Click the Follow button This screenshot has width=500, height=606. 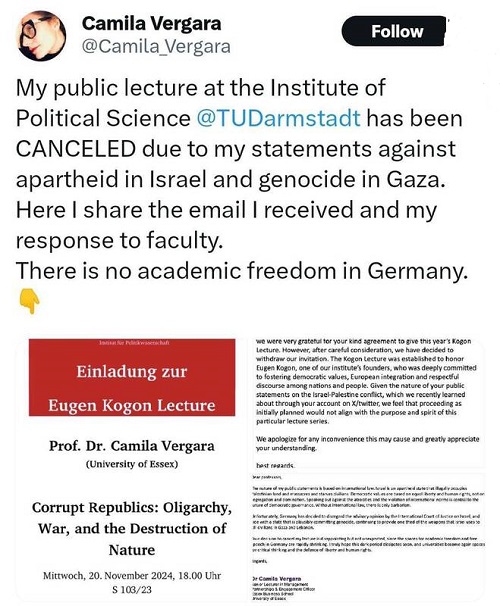click(x=394, y=31)
